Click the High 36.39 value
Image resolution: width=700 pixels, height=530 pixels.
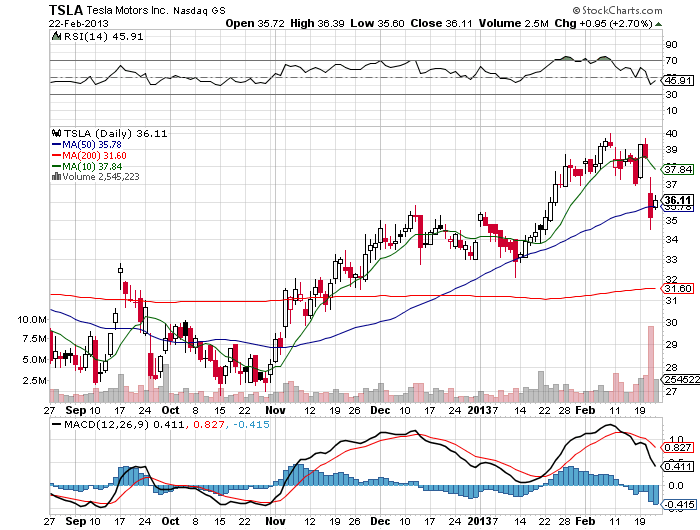317,23
